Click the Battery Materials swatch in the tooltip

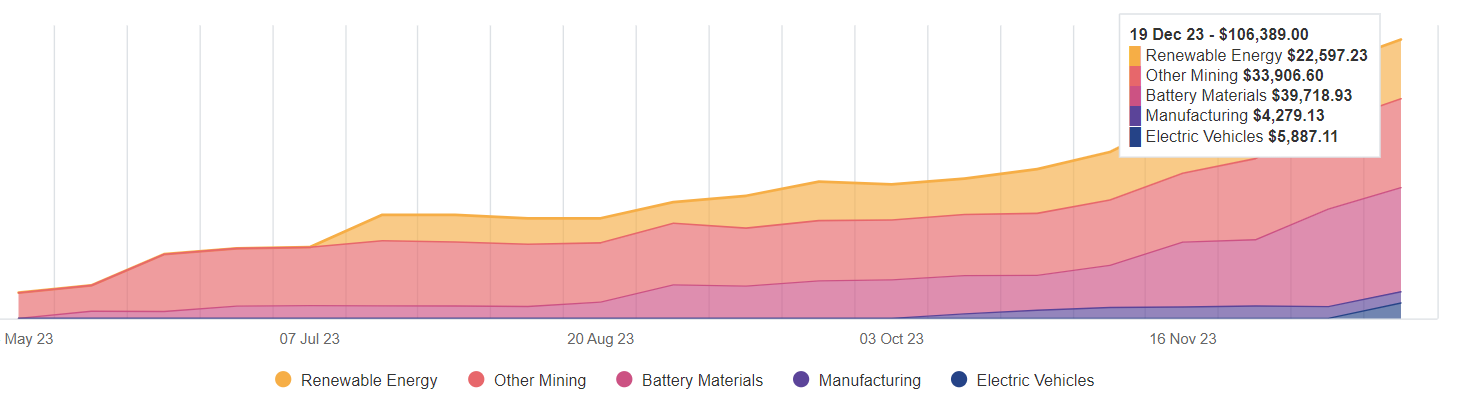click(x=1135, y=96)
